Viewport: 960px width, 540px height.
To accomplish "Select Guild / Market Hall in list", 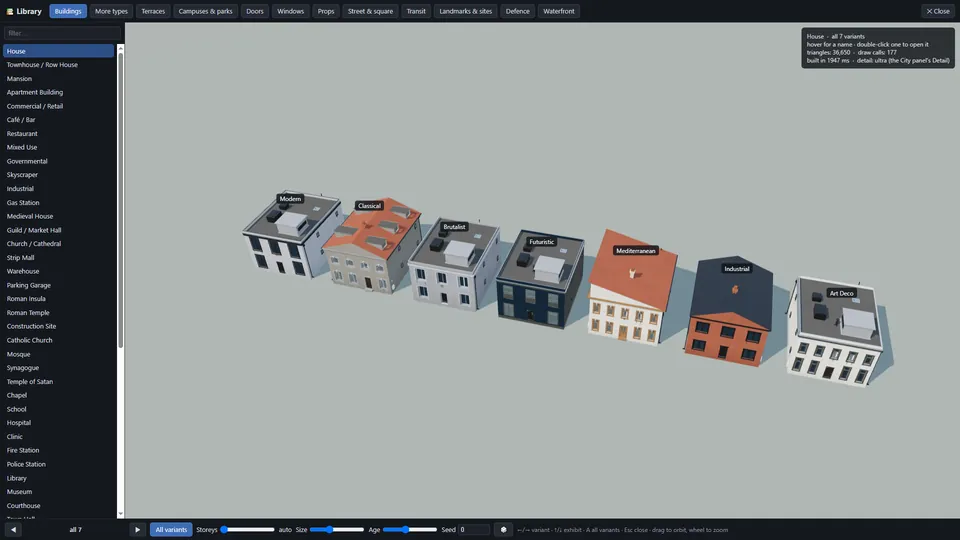I will (x=59, y=230).
